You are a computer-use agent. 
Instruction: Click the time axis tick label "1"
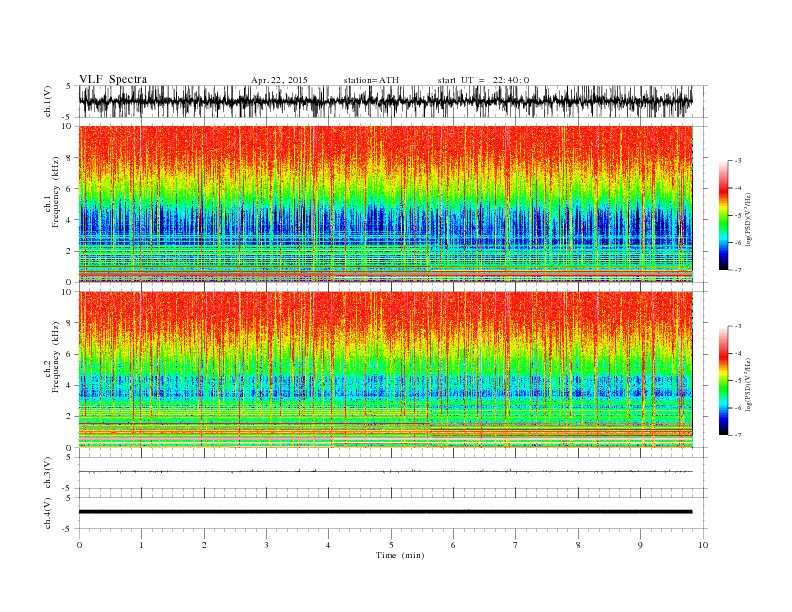point(141,545)
